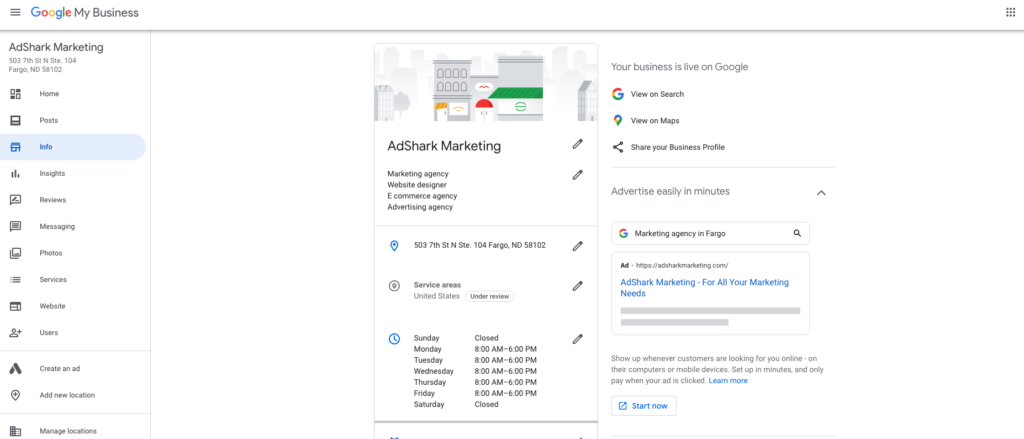The height and width of the screenshot is (439, 1024).
Task: Click the Info storefront icon
Action: pyautogui.click(x=16, y=147)
